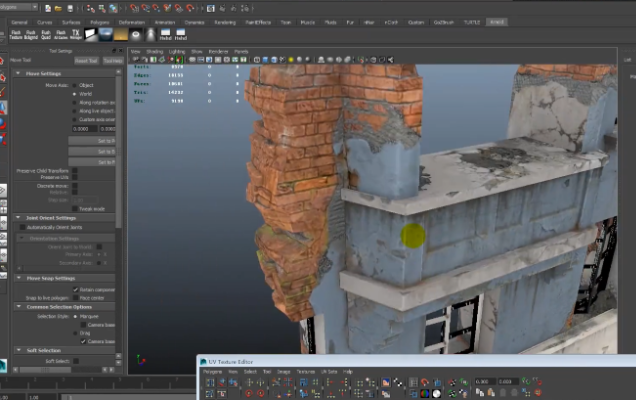Viewport: 636px width, 400px height.
Task: Click the white sphere shelf icon
Action: pos(136,34)
